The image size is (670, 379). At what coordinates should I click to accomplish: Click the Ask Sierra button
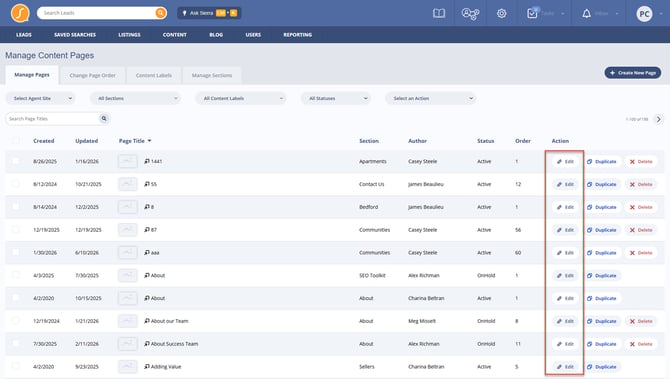pos(209,13)
